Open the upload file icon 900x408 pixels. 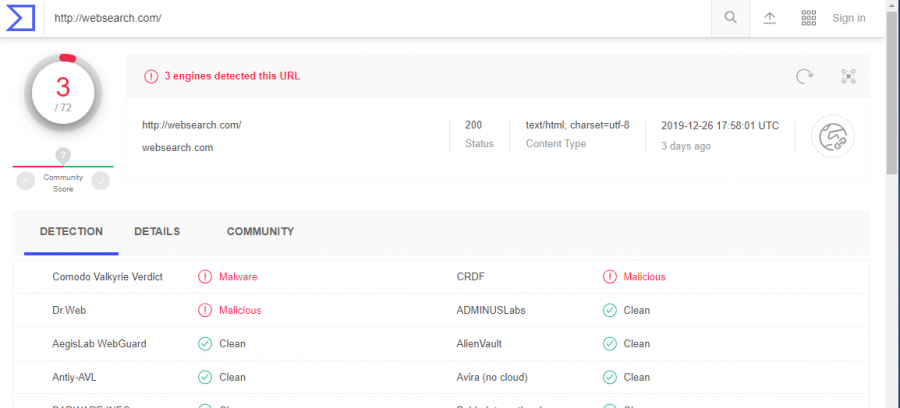pos(769,18)
